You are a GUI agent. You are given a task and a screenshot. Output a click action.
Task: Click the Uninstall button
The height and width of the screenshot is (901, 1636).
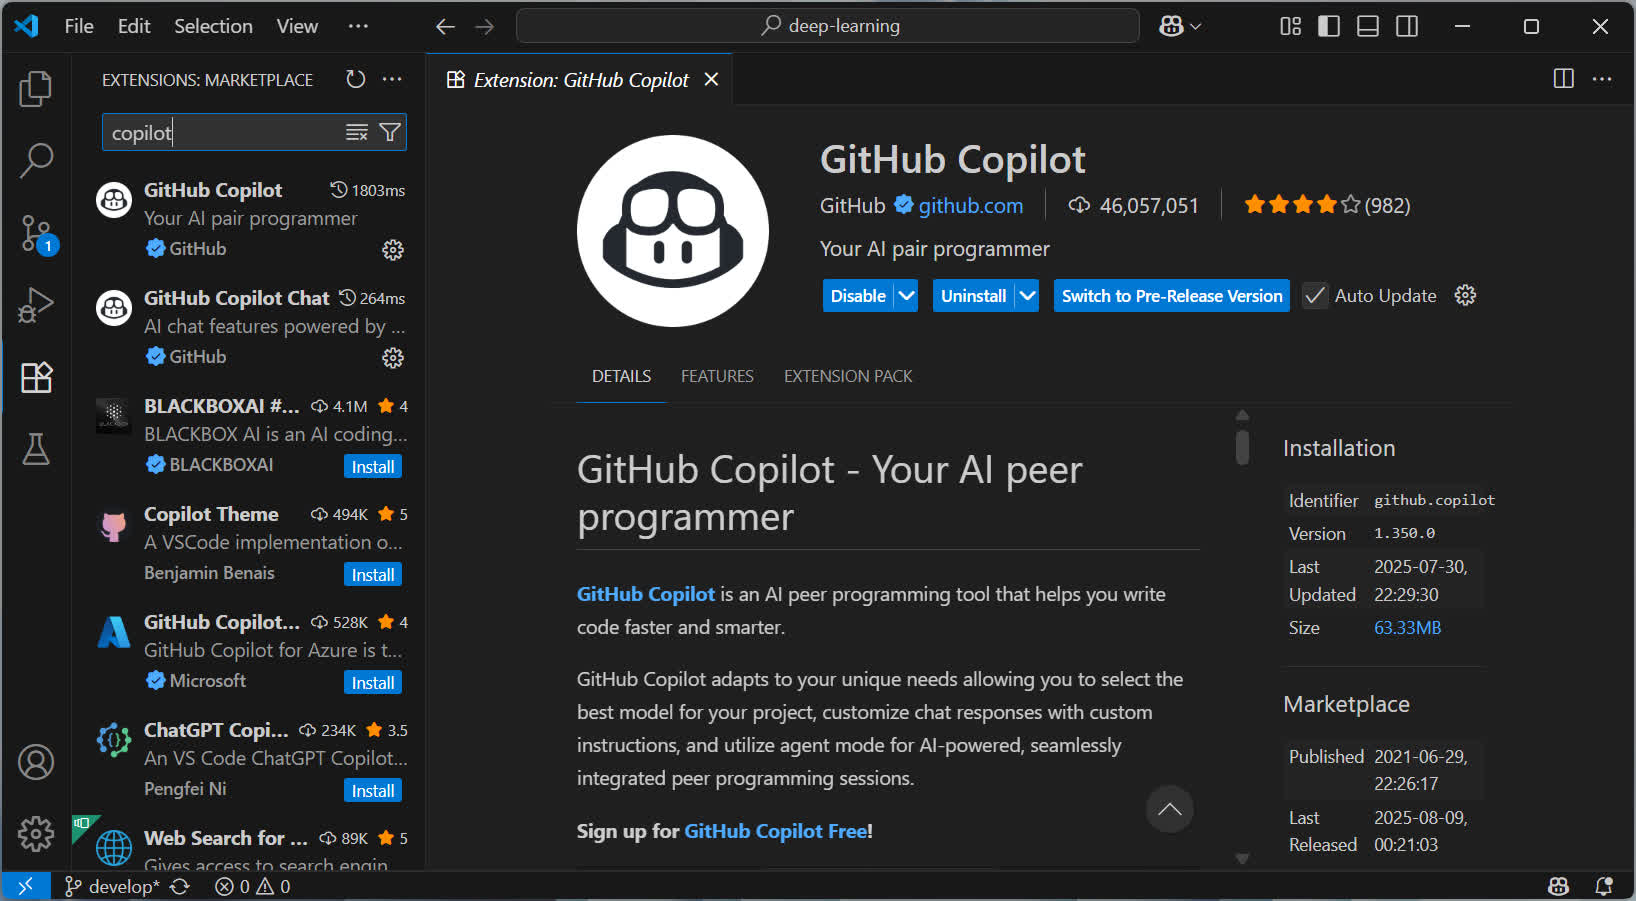point(973,296)
